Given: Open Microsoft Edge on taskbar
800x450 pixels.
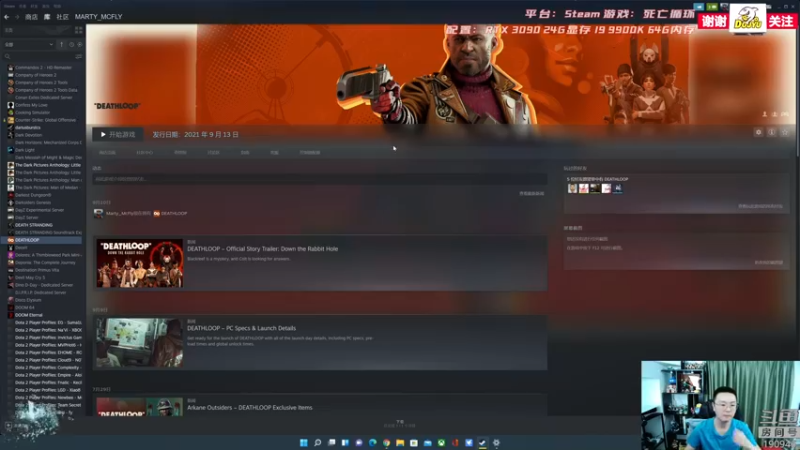Looking at the screenshot, I should (x=372, y=442).
